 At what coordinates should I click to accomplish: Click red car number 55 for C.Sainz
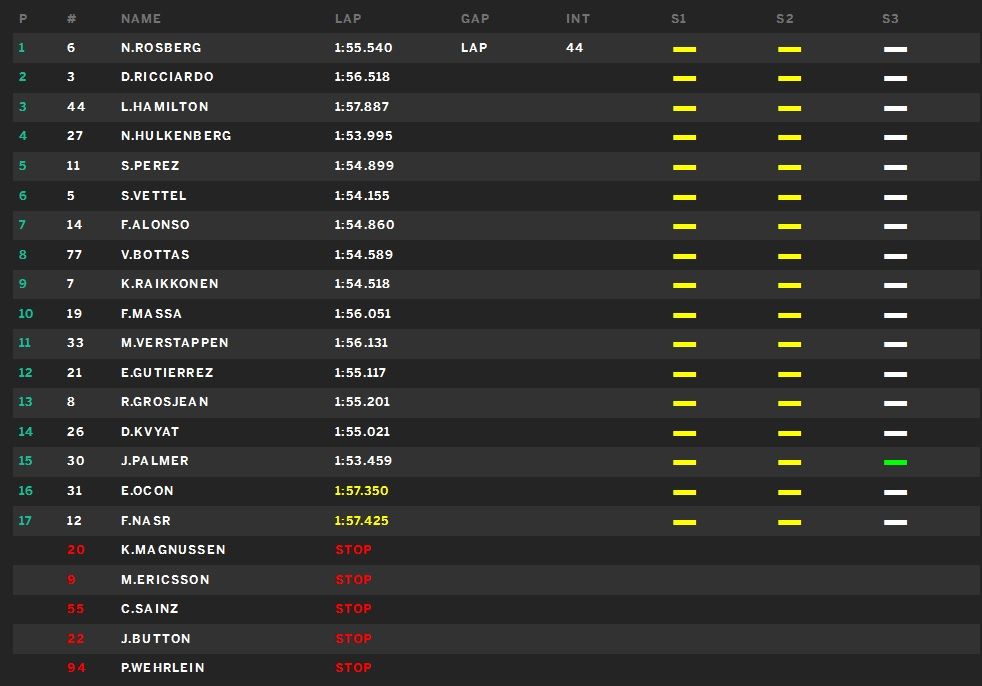tap(75, 609)
